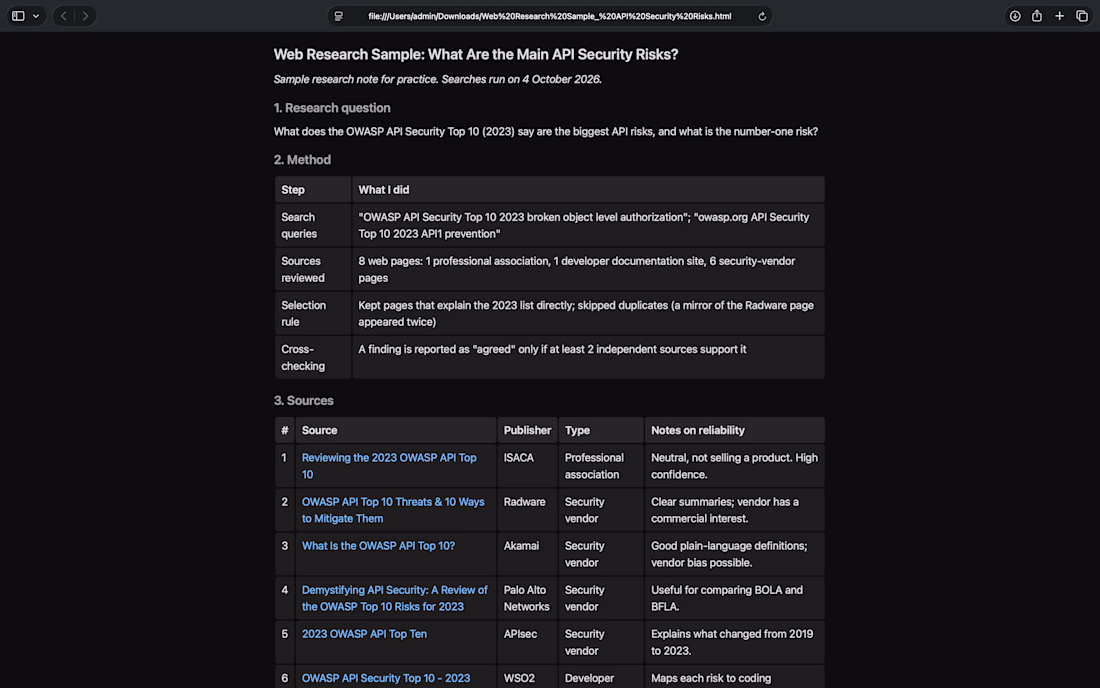The width and height of the screenshot is (1100, 688).
Task: Click the "Selection rule" cell
Action: (x=313, y=313)
